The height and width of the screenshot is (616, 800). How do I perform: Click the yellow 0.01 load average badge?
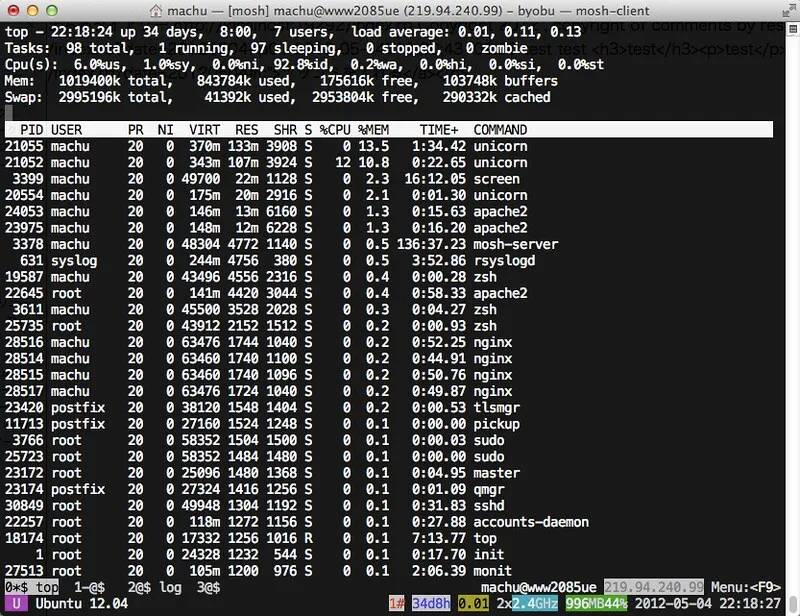pyautogui.click(x=473, y=604)
